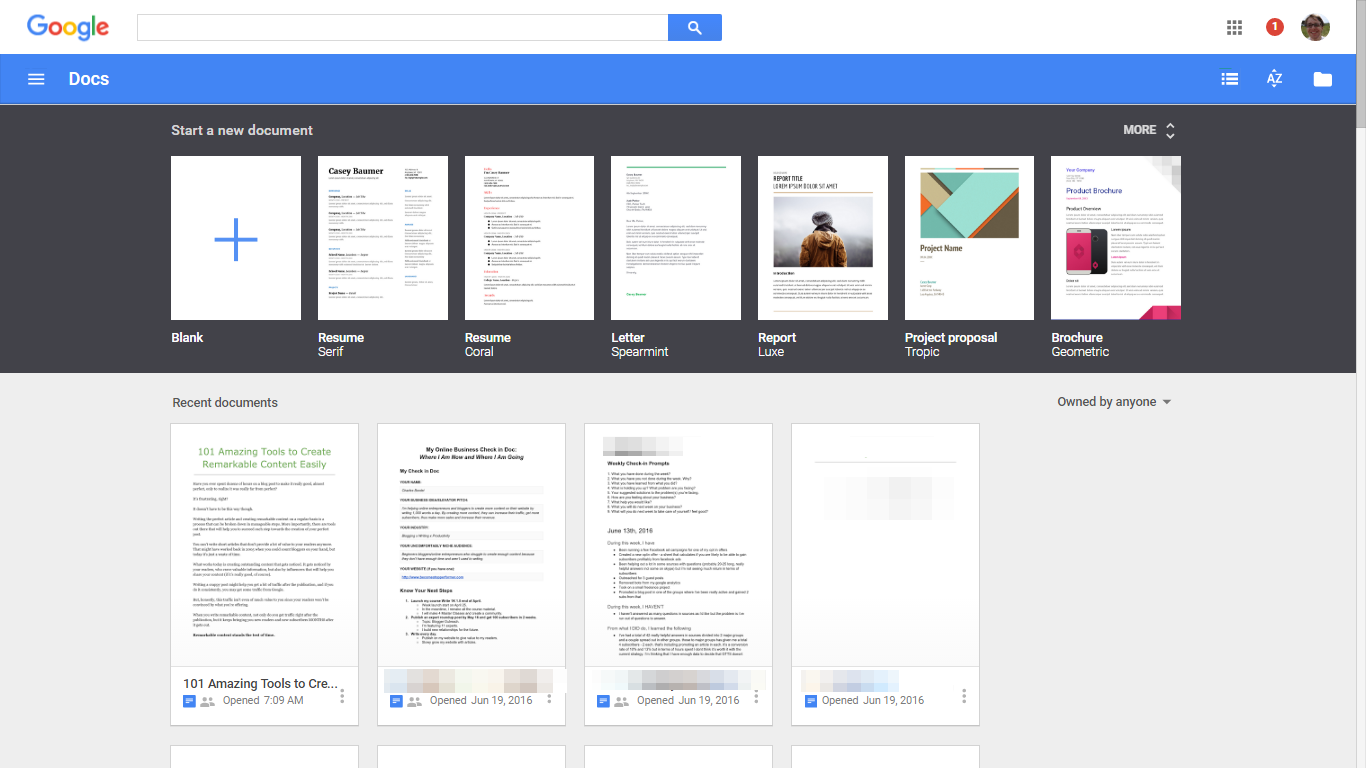Click the '101 Amazing Tools to Cre...' title

(260, 684)
